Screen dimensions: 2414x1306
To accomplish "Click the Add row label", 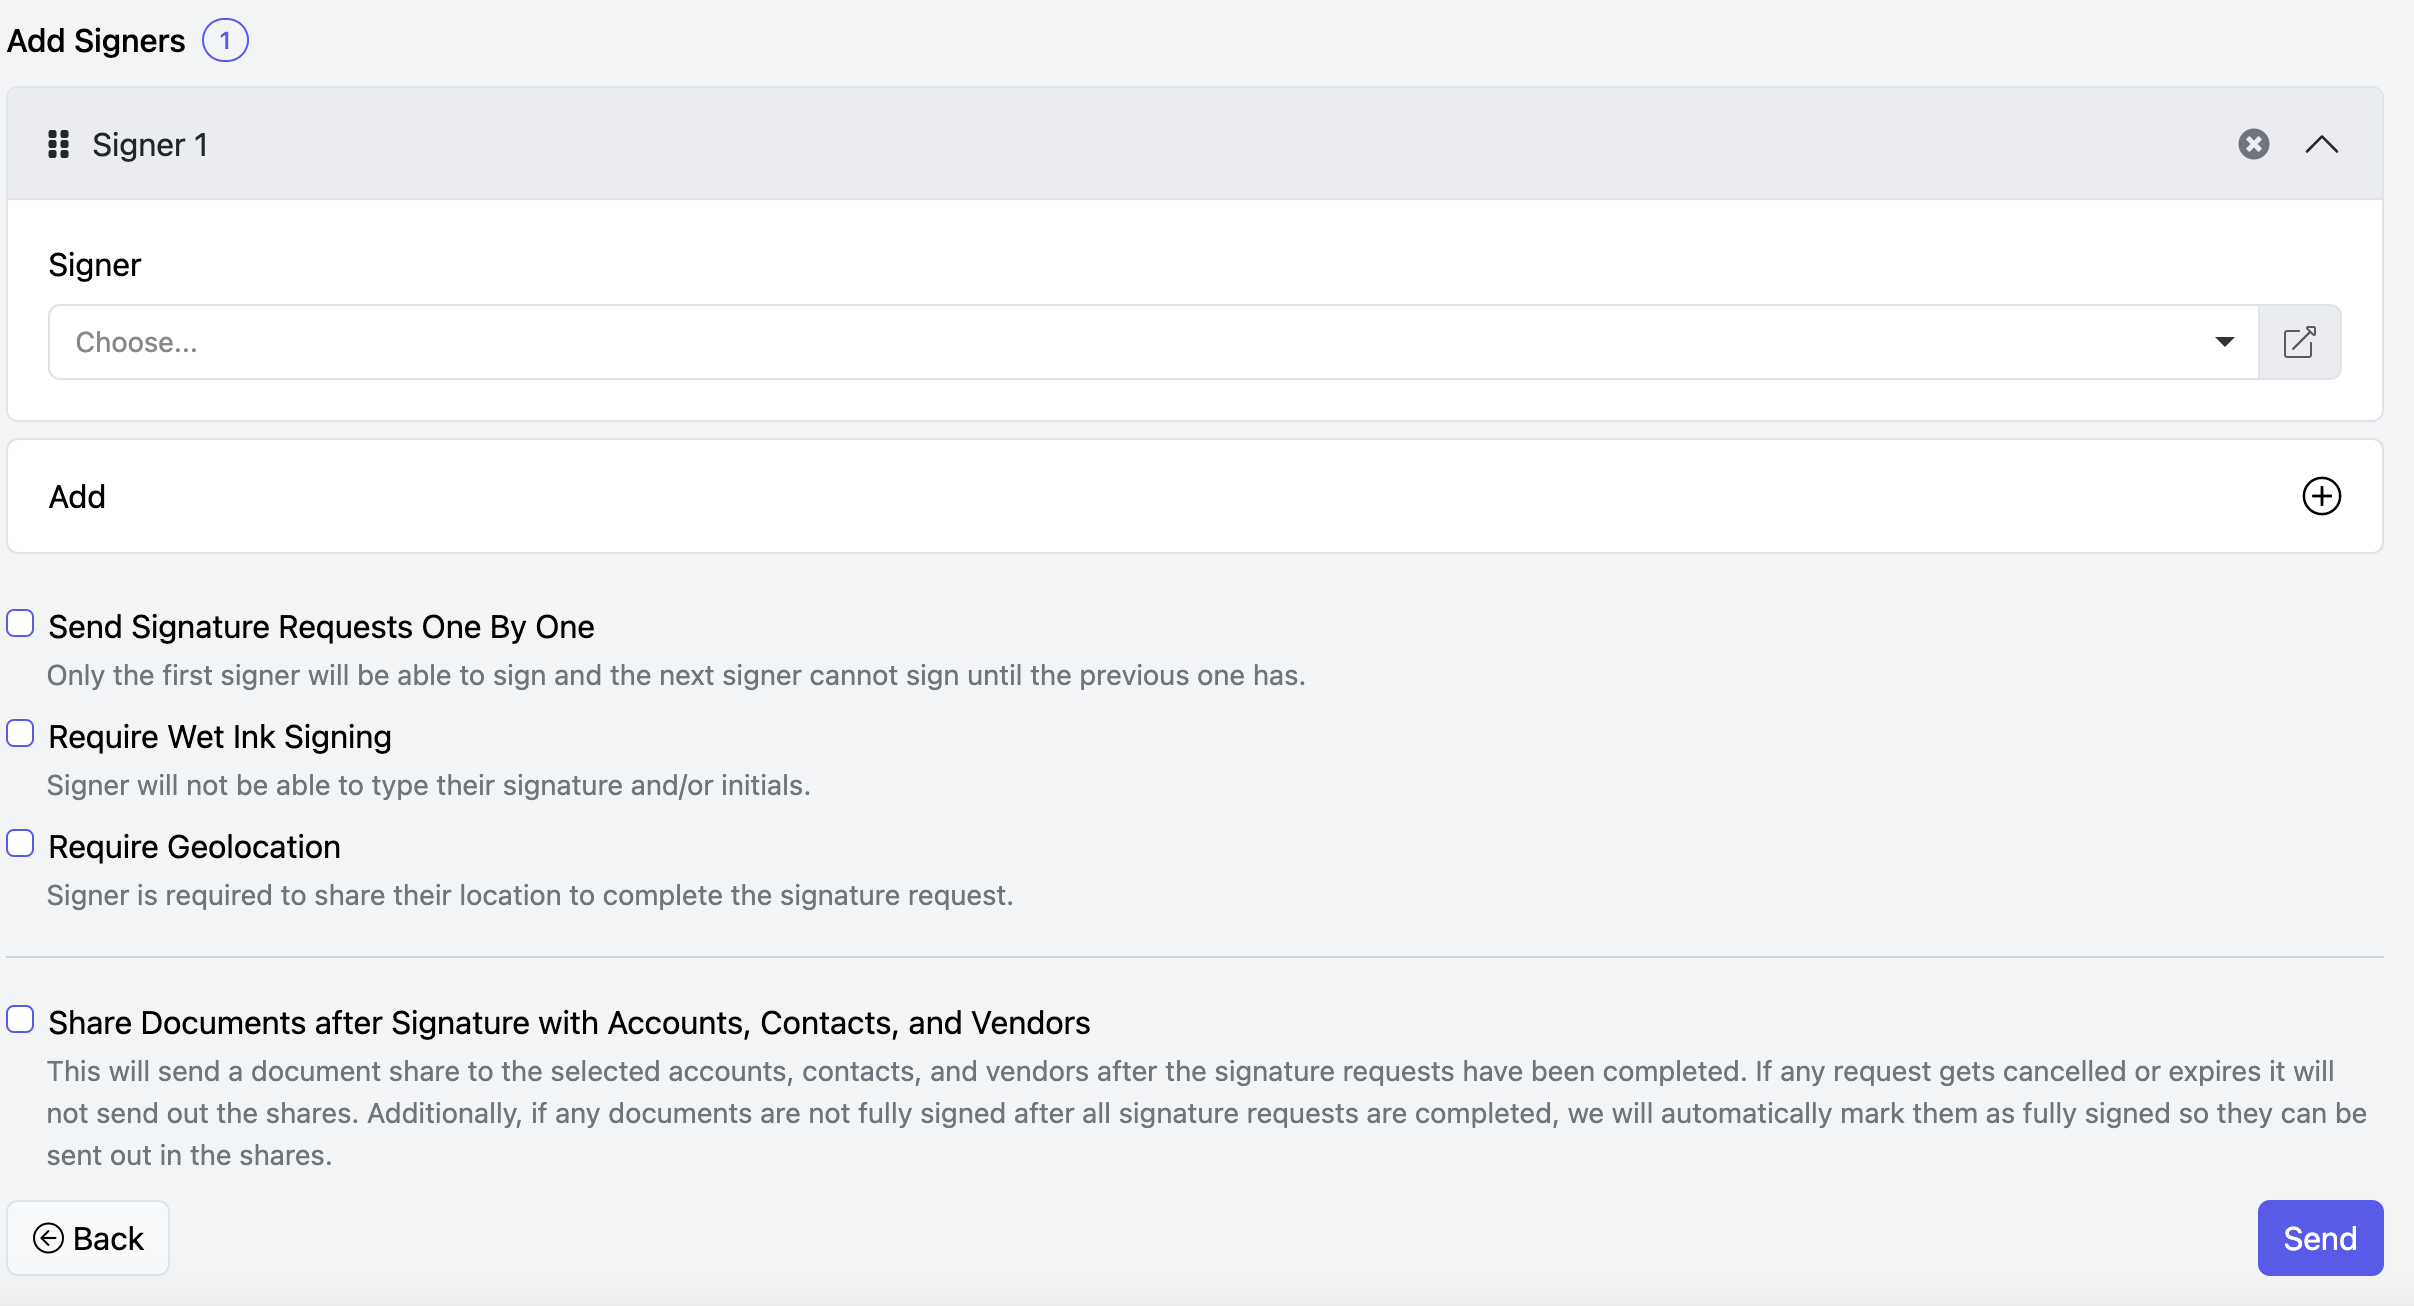I will pyautogui.click(x=77, y=496).
